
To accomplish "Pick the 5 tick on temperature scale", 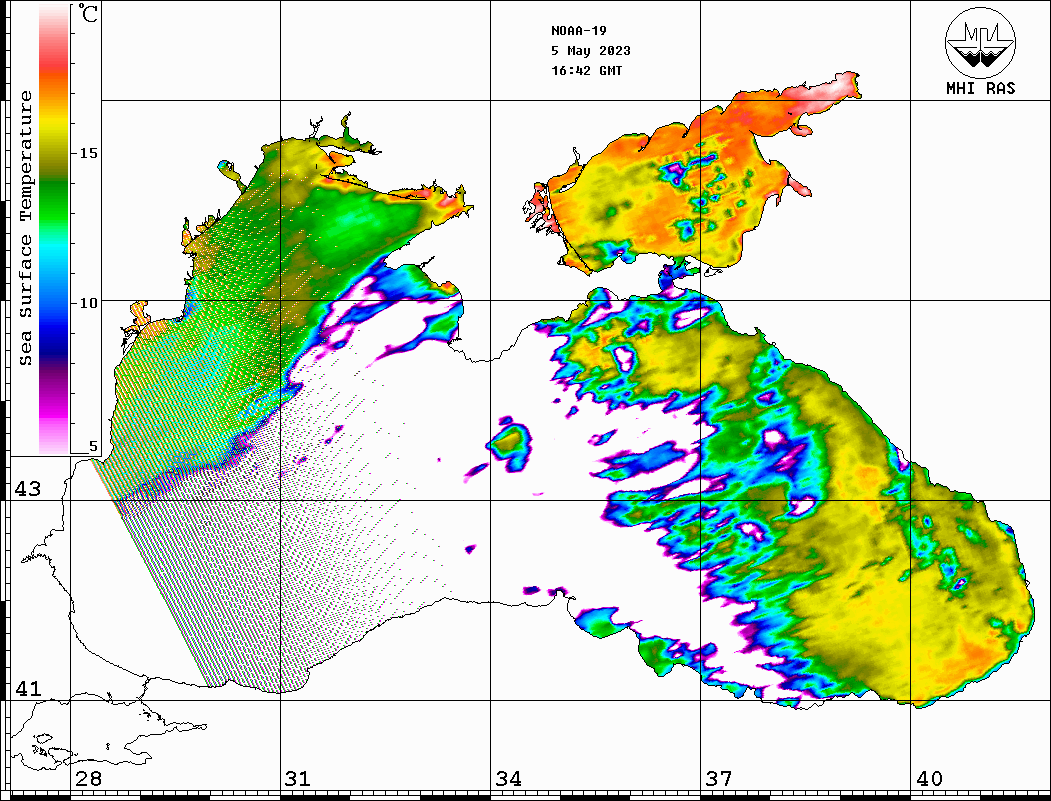I will (x=93, y=446).
